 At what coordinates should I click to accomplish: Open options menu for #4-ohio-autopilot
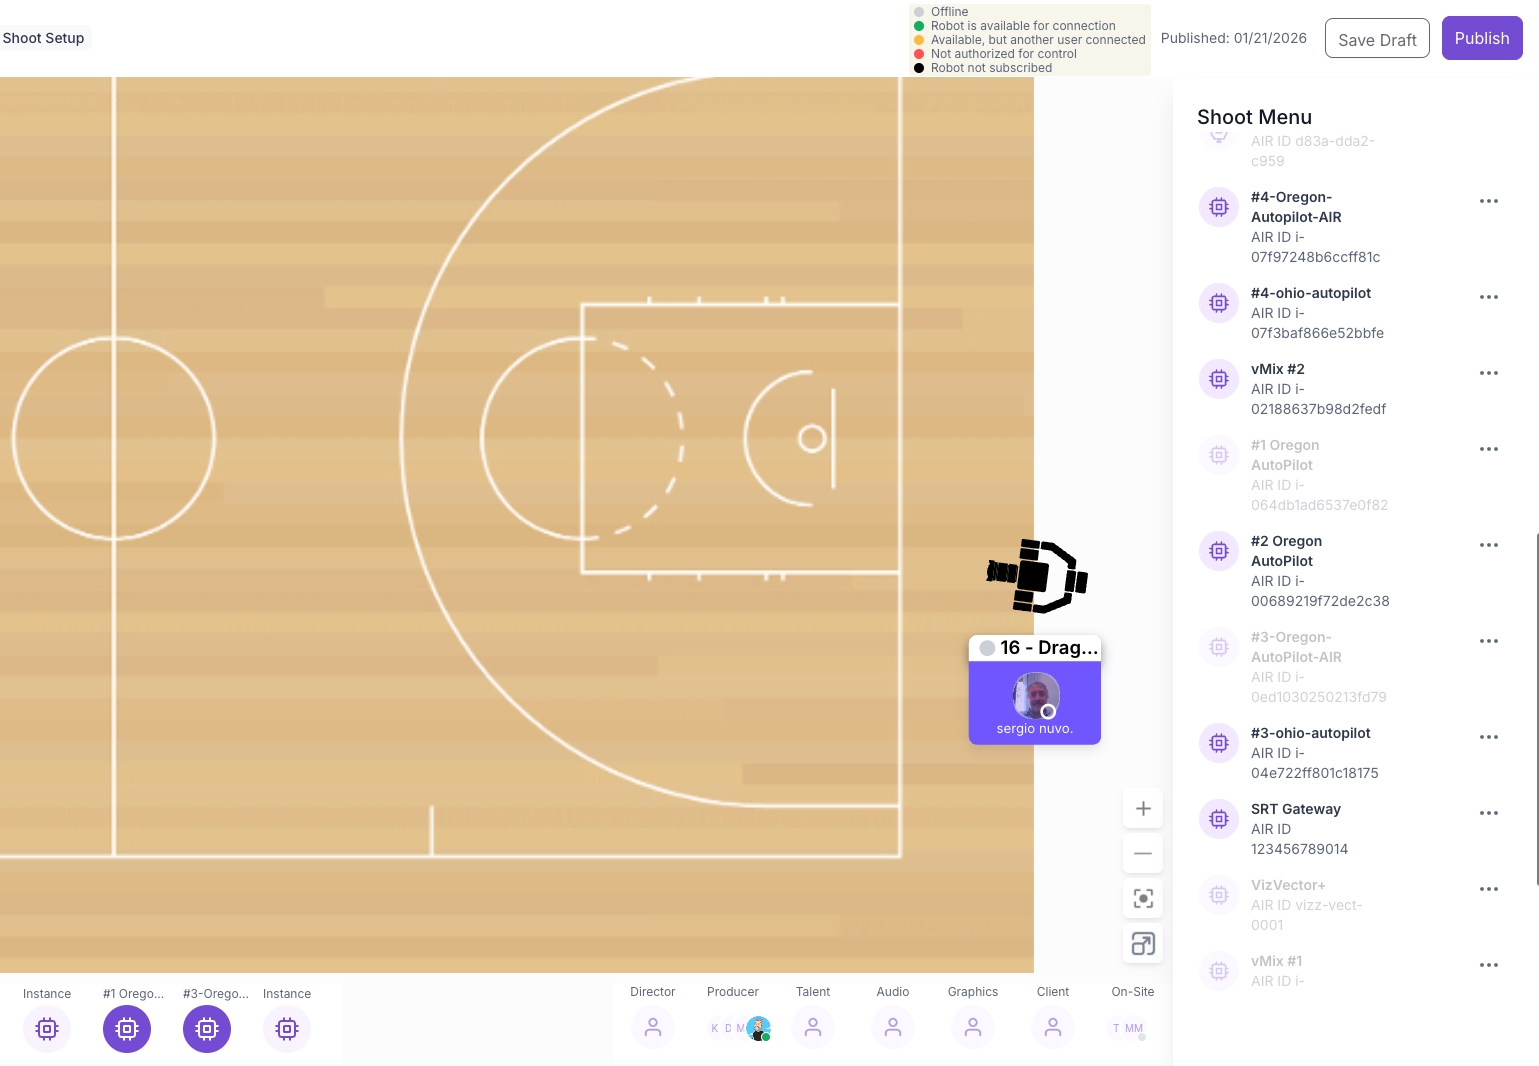[1489, 297]
